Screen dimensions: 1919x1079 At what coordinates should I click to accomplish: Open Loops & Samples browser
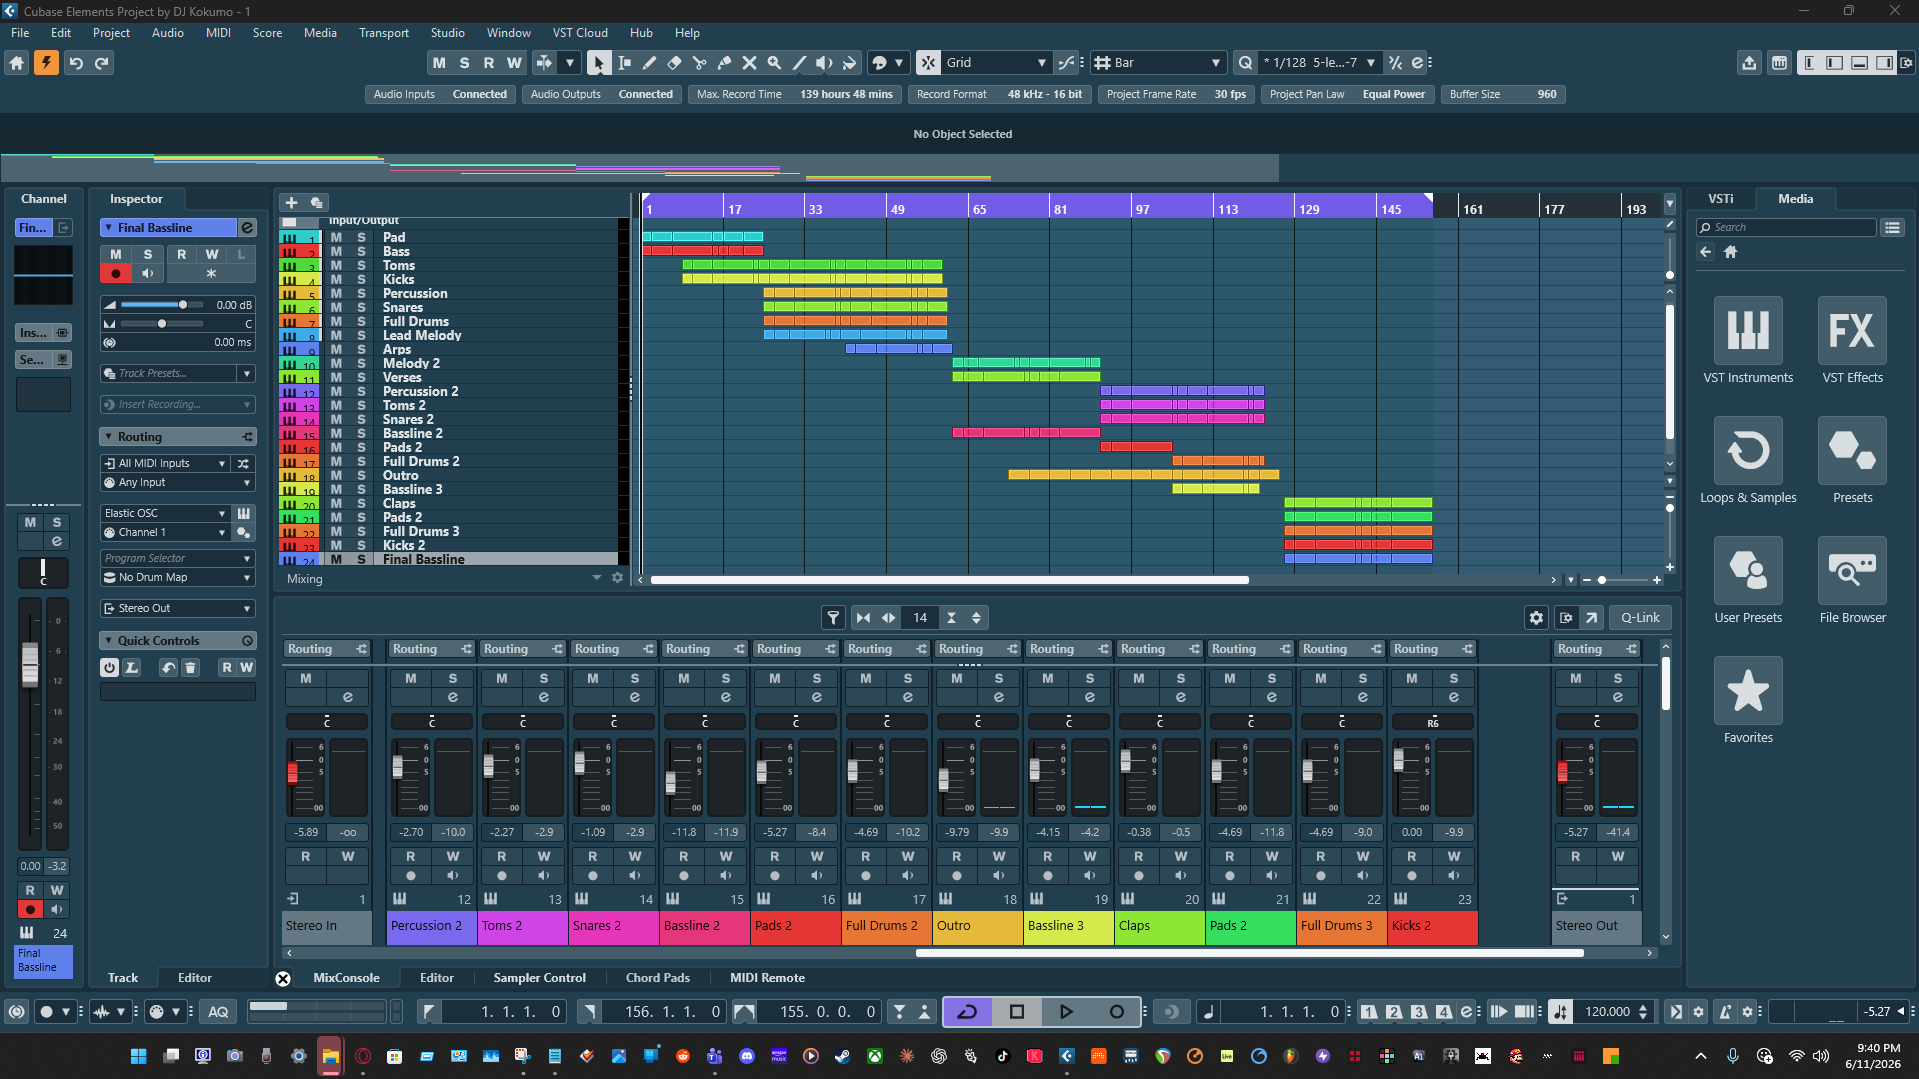[1748, 461]
